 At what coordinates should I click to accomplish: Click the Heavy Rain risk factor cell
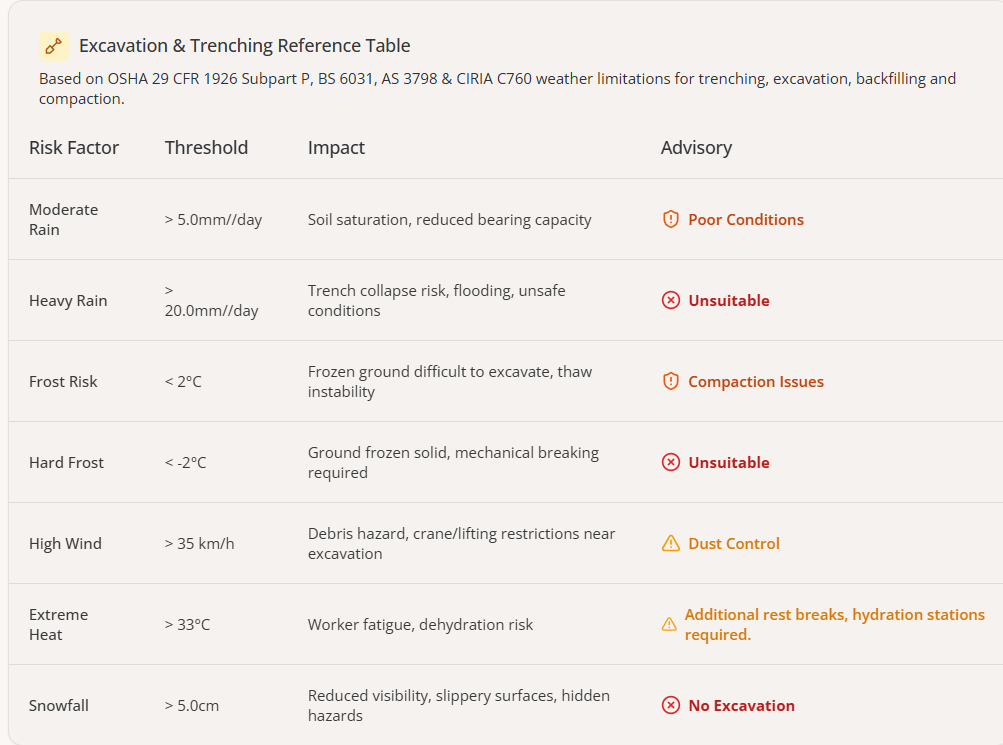[x=68, y=301]
